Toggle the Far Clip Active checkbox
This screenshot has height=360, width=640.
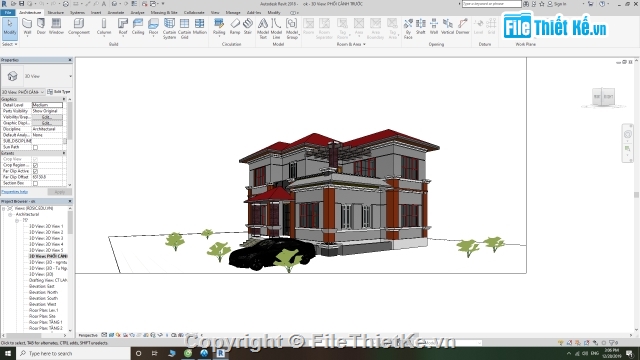36,171
